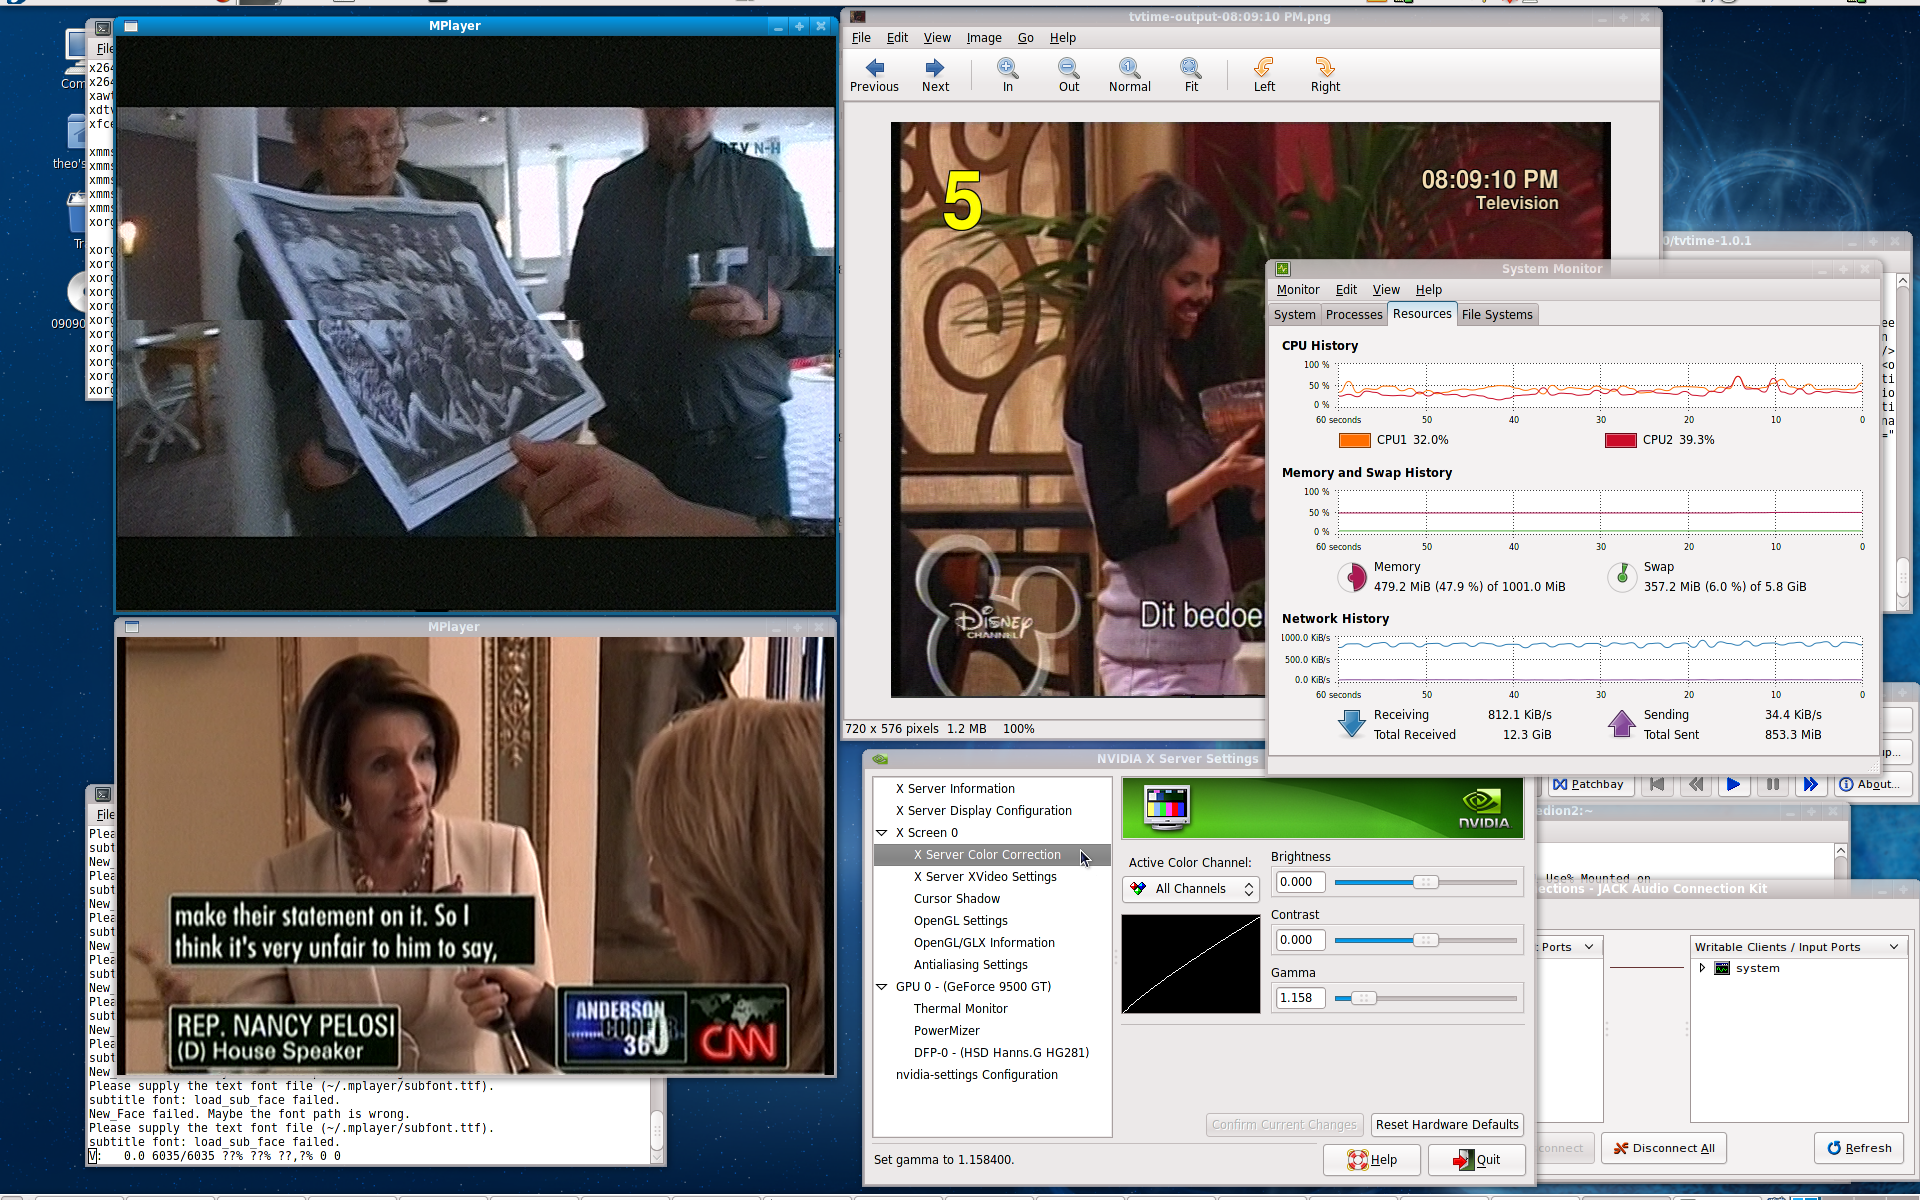Zoom In on the image viewer
Screen dimensions: 1920x1200
pos(1007,74)
